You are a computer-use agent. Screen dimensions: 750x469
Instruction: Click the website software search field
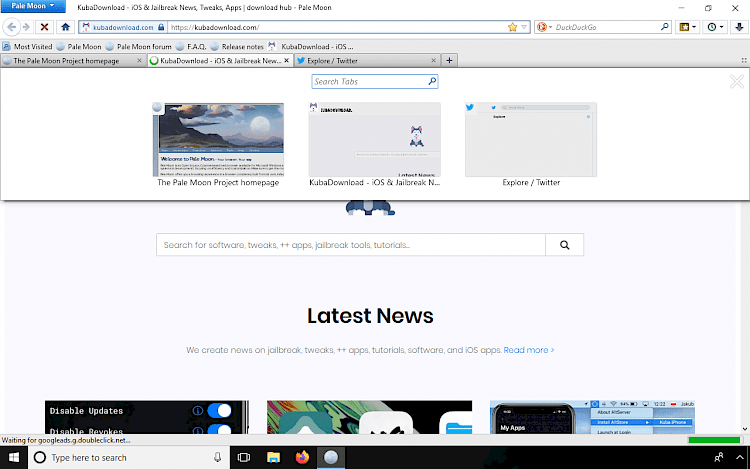click(351, 245)
